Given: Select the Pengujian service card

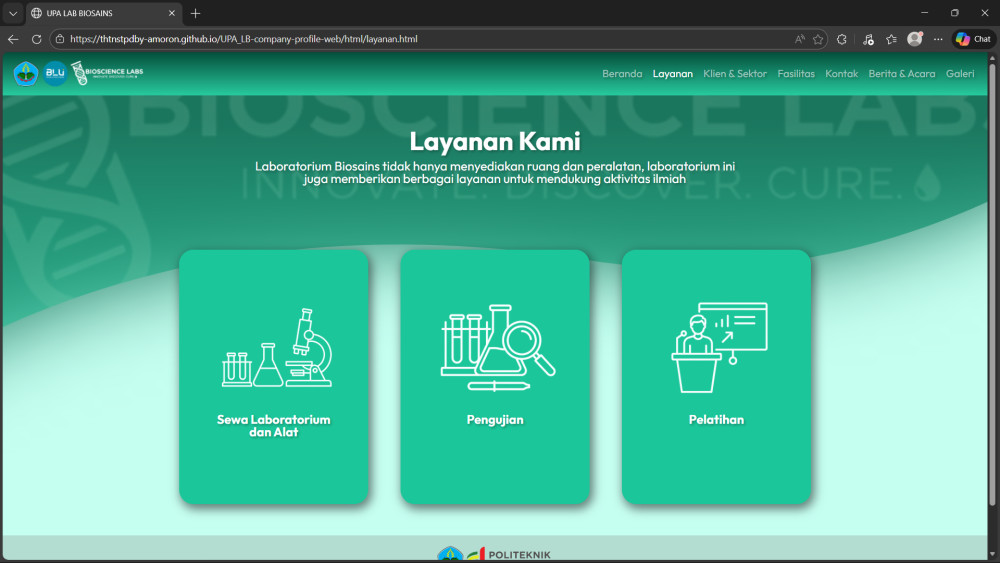Looking at the screenshot, I should pyautogui.click(x=495, y=376).
